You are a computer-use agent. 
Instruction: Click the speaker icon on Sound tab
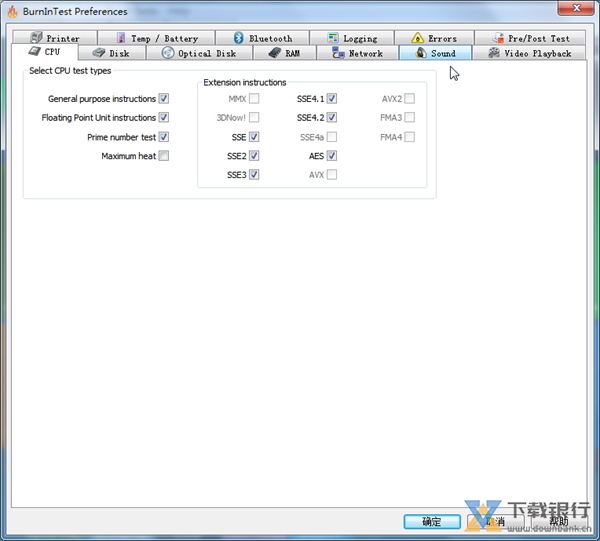pos(421,53)
